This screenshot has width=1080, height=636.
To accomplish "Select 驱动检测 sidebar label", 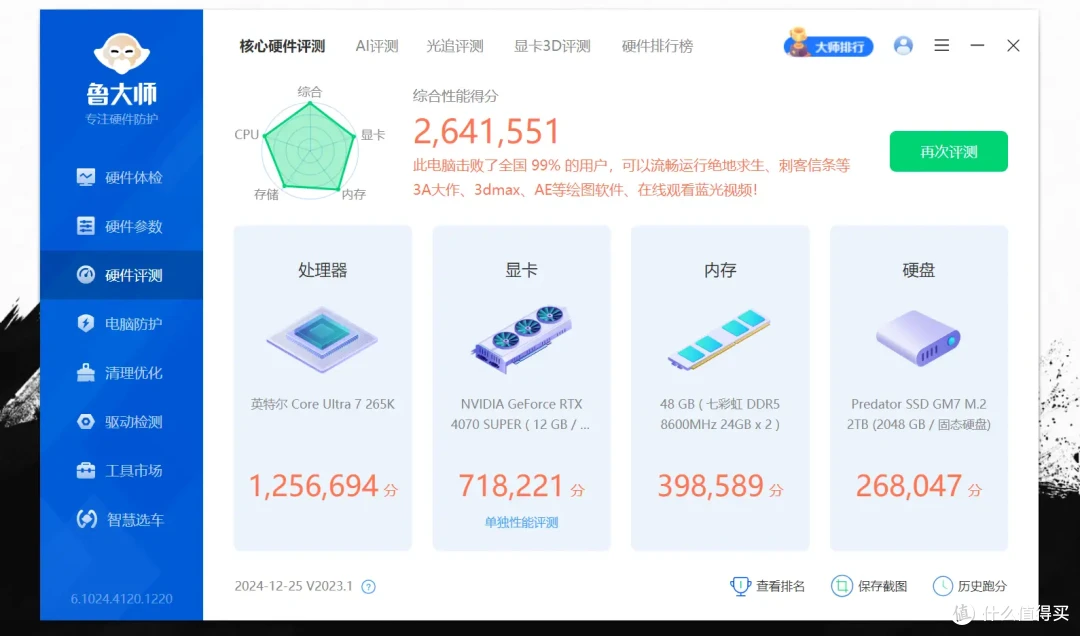I will click(134, 422).
